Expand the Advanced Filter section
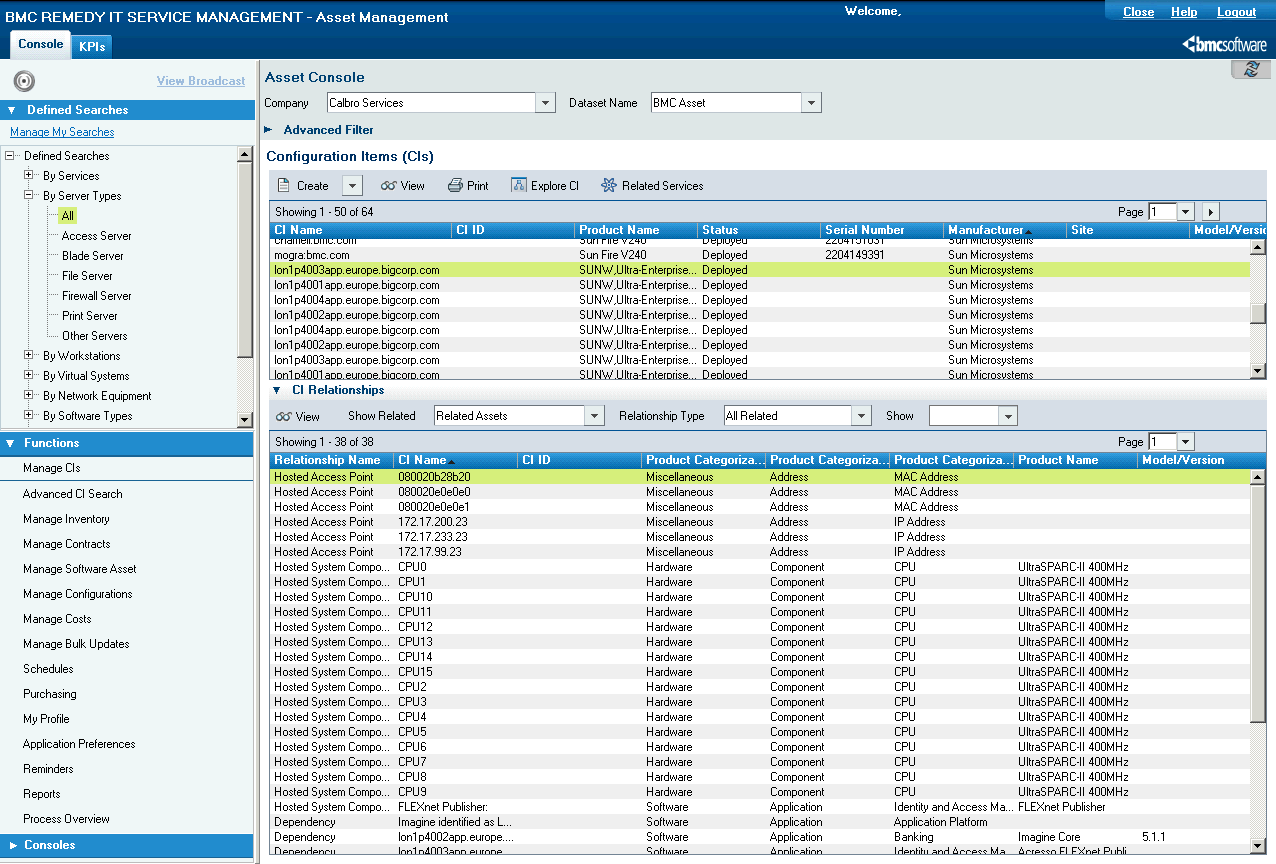The image size is (1276, 864). click(268, 130)
